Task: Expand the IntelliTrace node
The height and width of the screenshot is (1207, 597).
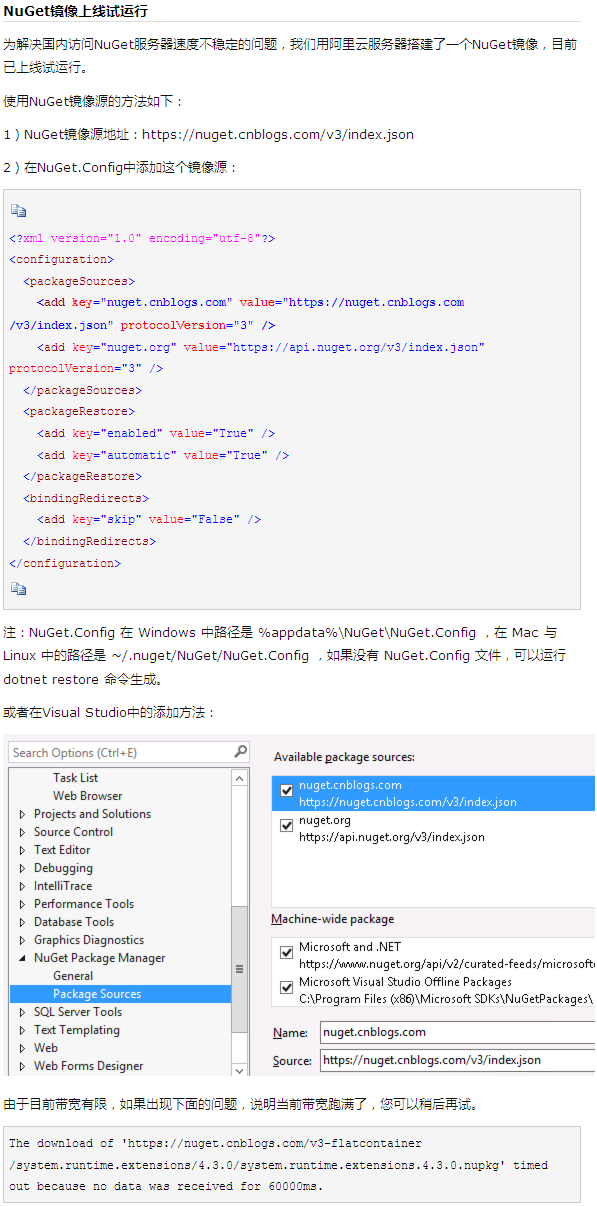Action: [23, 886]
